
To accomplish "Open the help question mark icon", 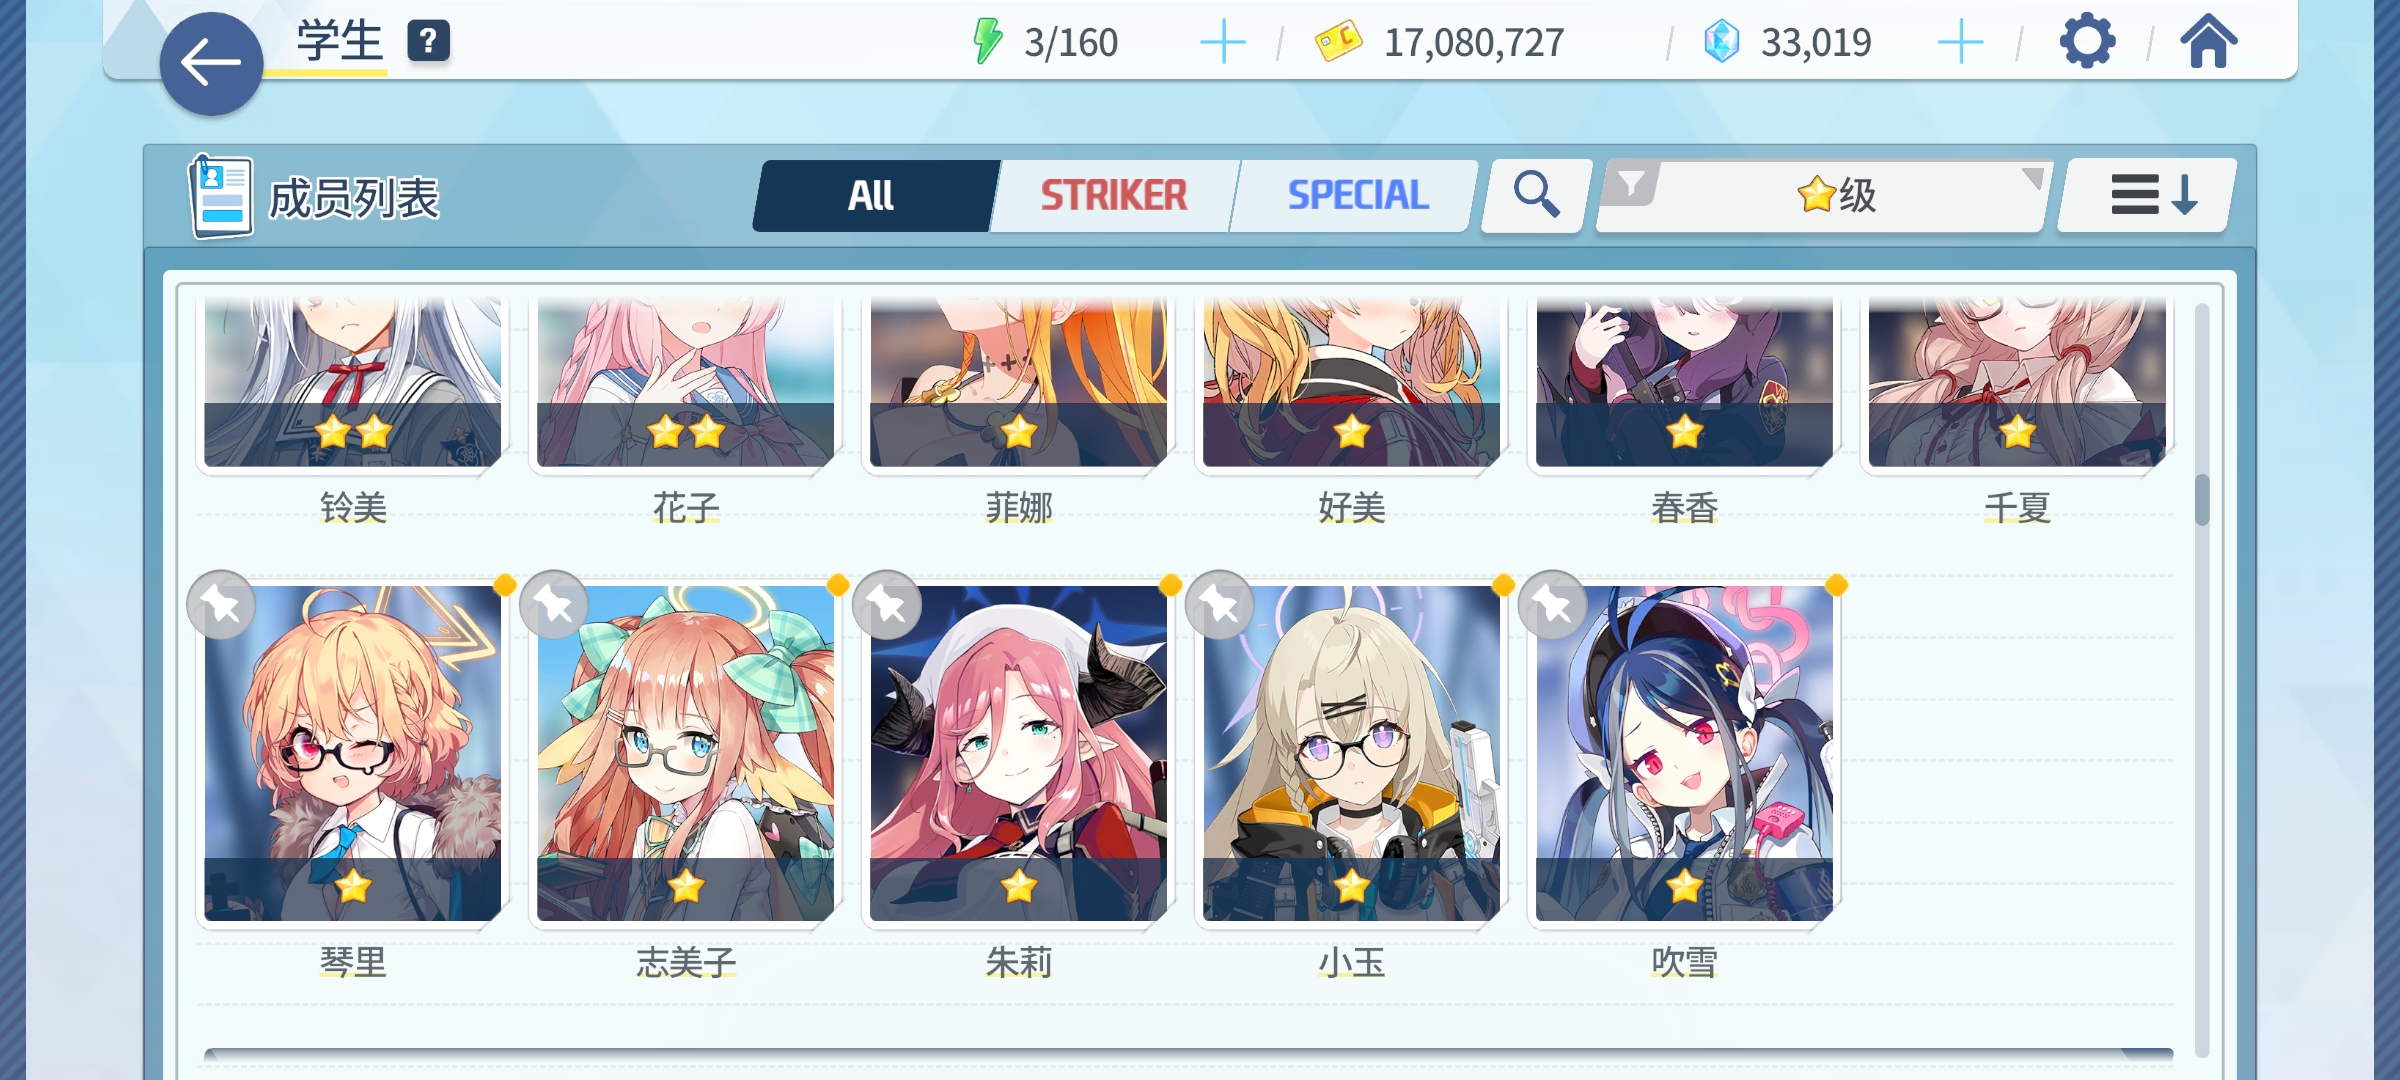I will tap(428, 42).
